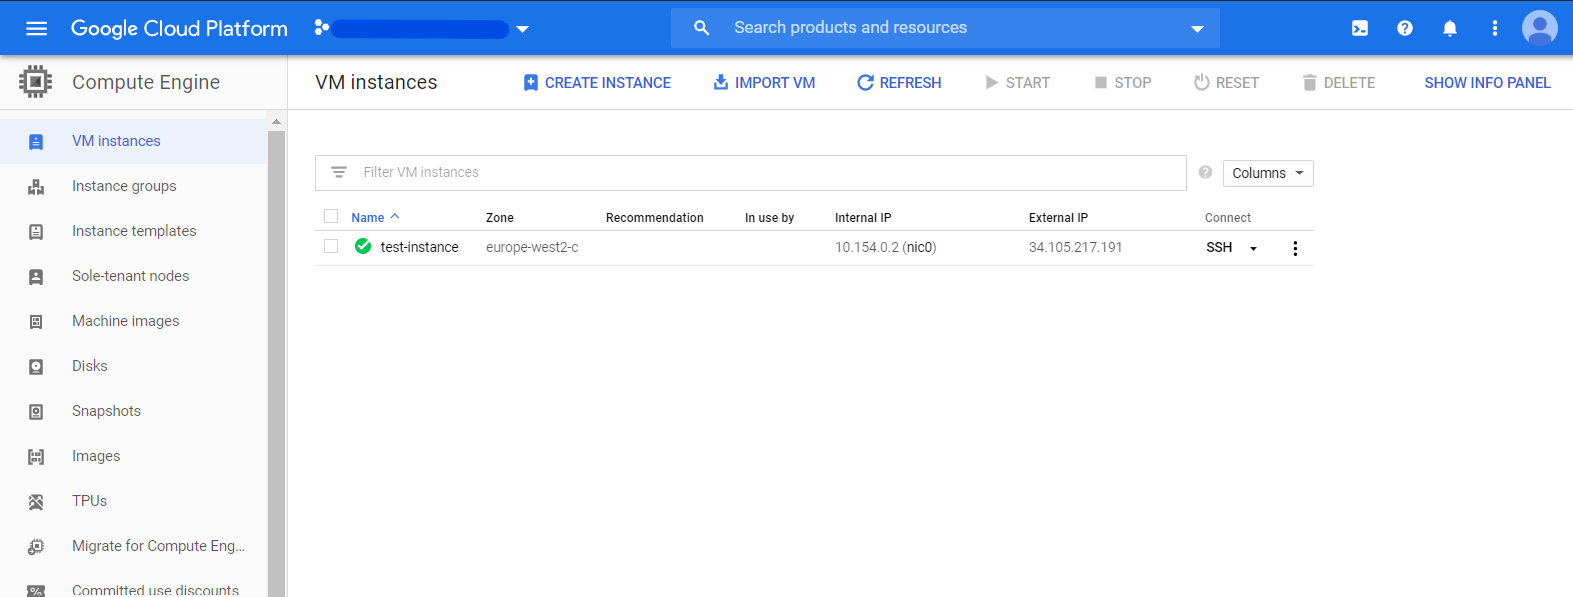Refresh the VM instances list
The width and height of the screenshot is (1573, 597).
pyautogui.click(x=899, y=83)
